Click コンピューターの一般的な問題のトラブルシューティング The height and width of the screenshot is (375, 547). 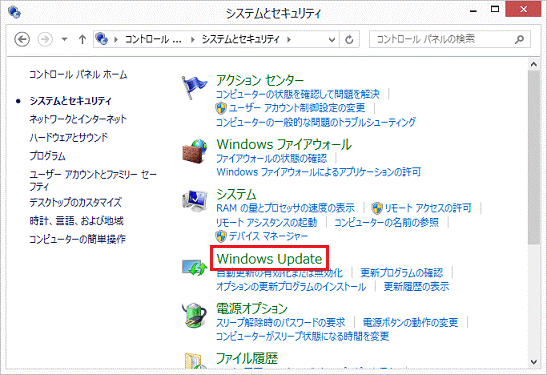tap(316, 122)
